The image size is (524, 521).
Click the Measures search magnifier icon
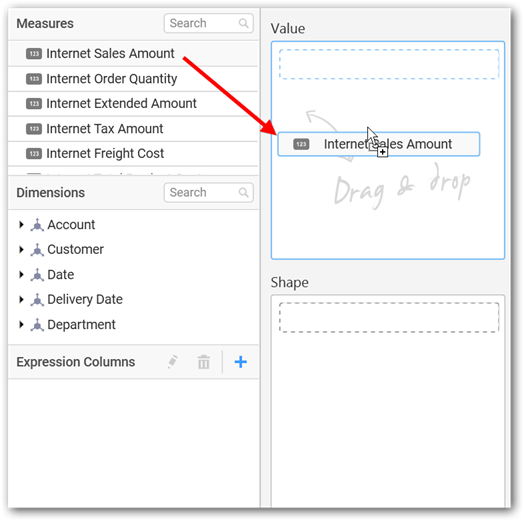click(244, 23)
